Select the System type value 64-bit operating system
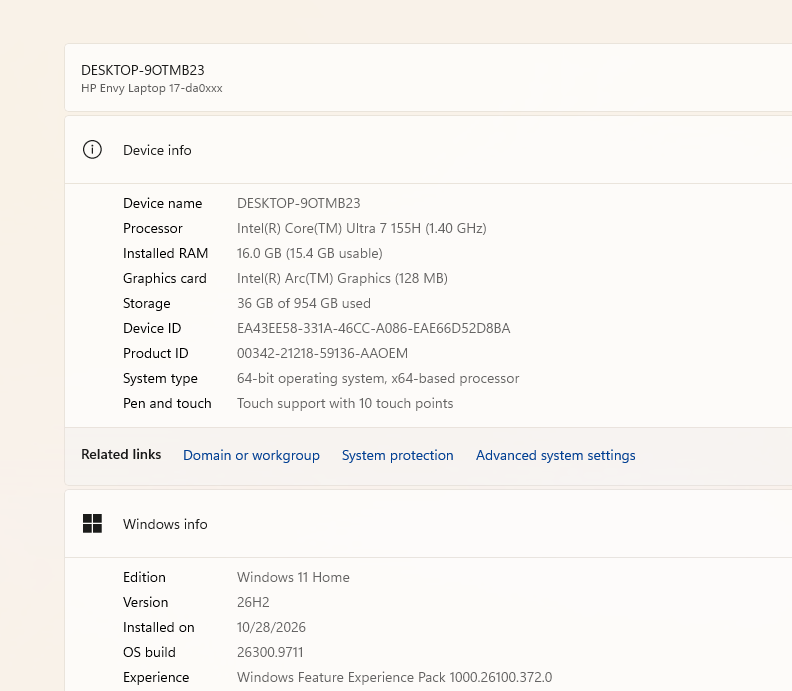This screenshot has height=691, width=792. coord(378,378)
